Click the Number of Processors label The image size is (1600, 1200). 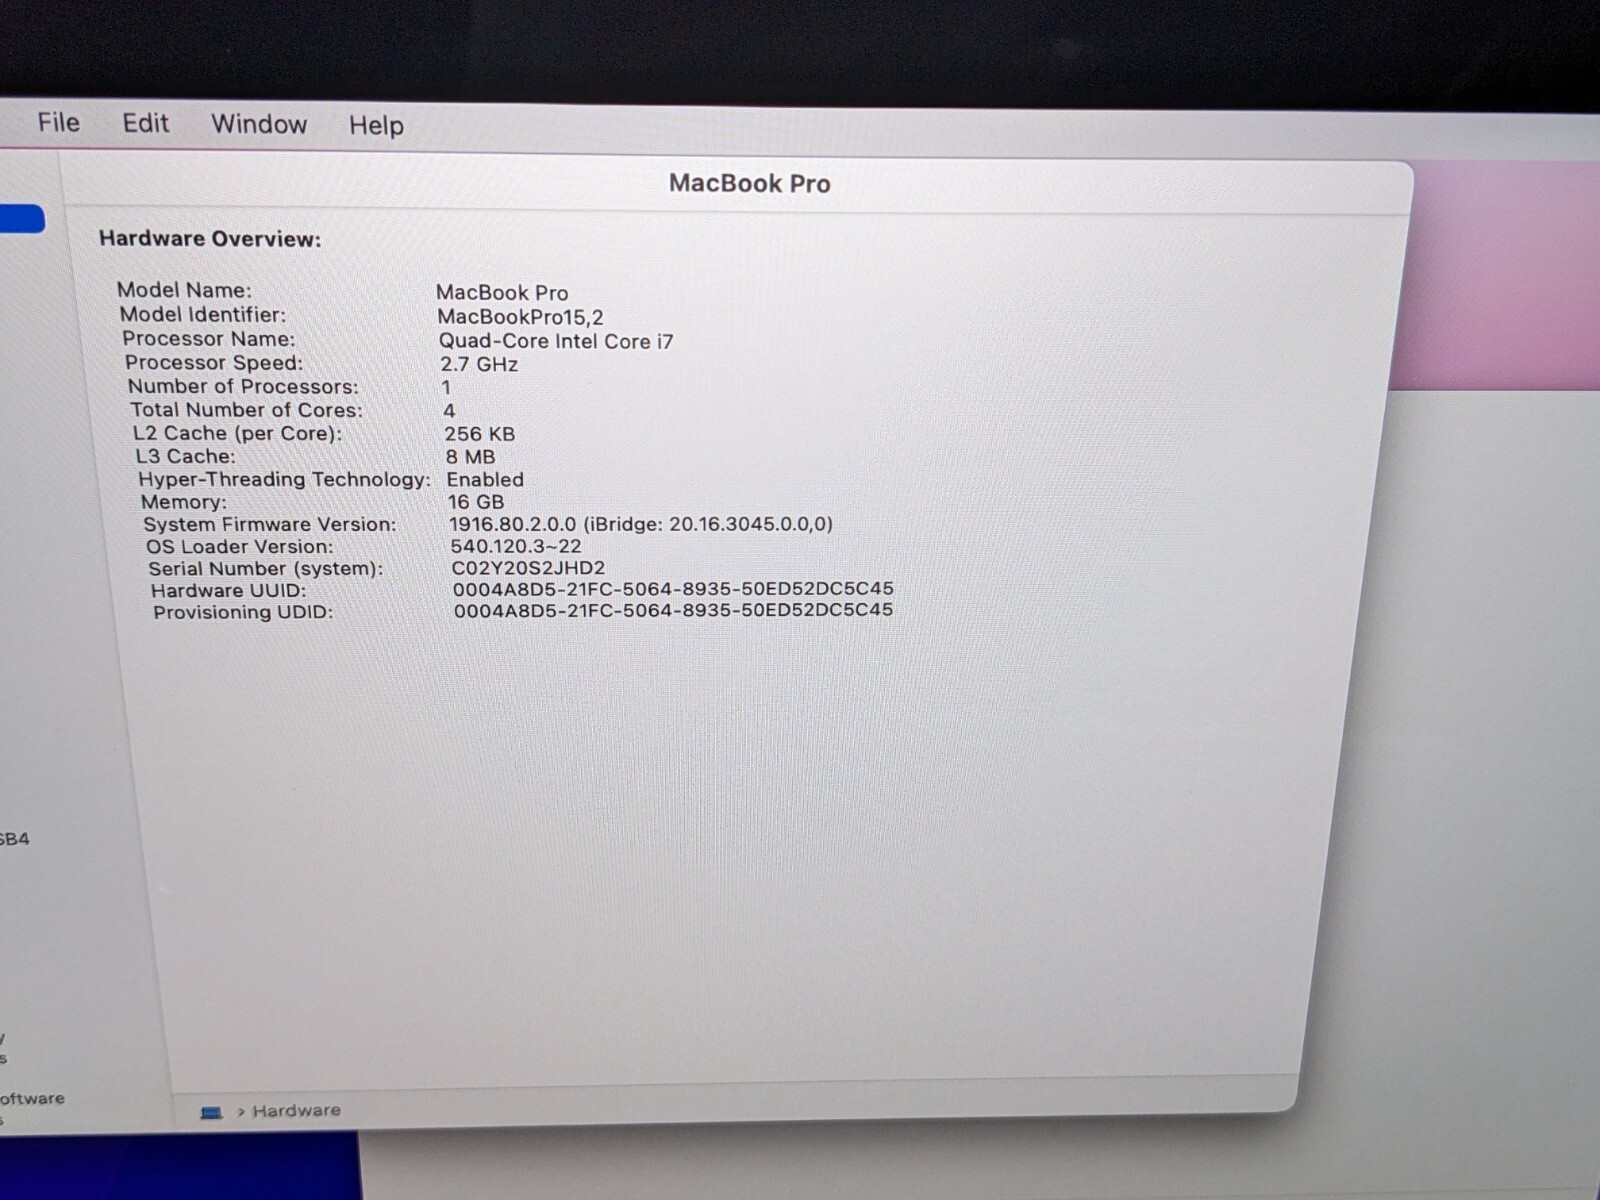click(x=242, y=386)
